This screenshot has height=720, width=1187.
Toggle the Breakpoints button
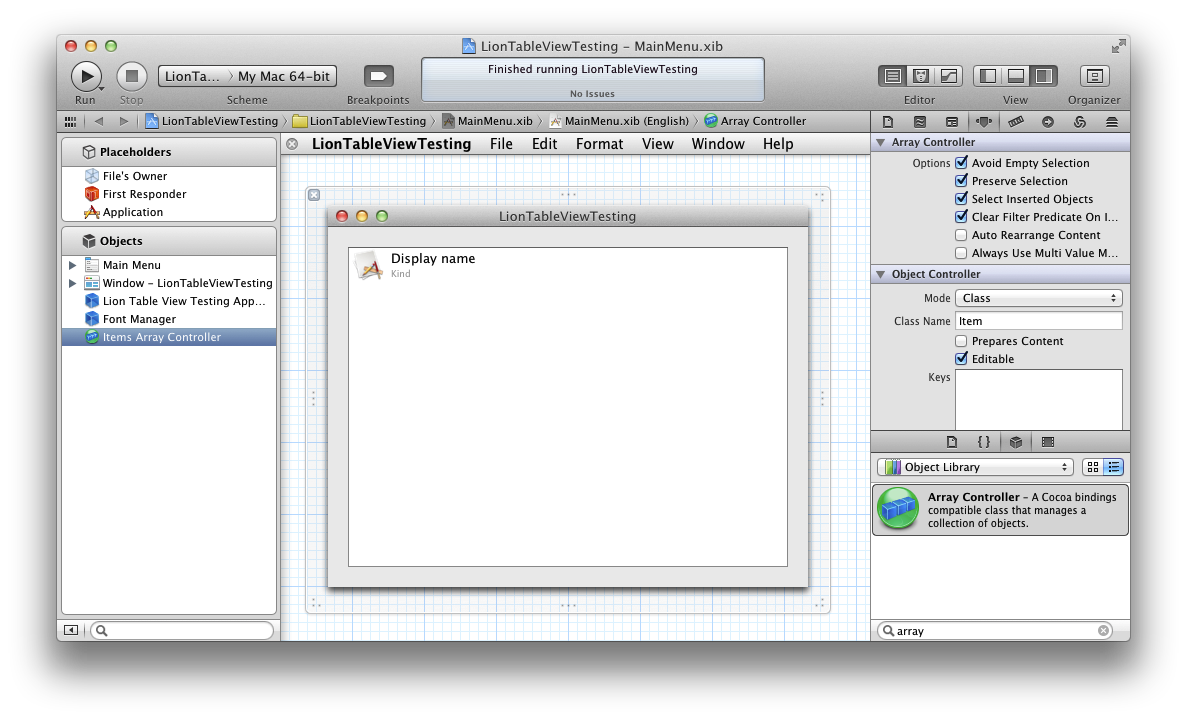[379, 76]
